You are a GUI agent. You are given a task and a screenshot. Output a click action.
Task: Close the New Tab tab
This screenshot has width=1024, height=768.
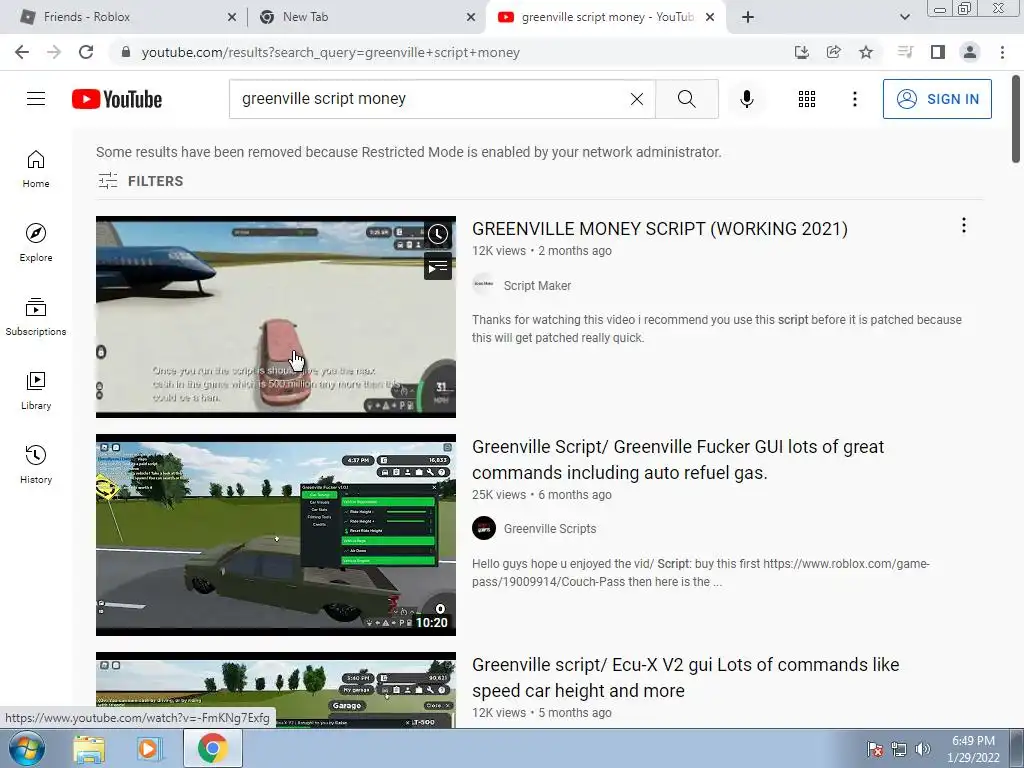pos(471,18)
